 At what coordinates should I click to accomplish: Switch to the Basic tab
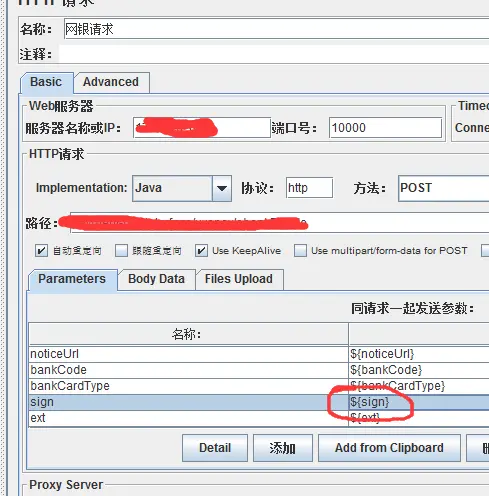46,82
